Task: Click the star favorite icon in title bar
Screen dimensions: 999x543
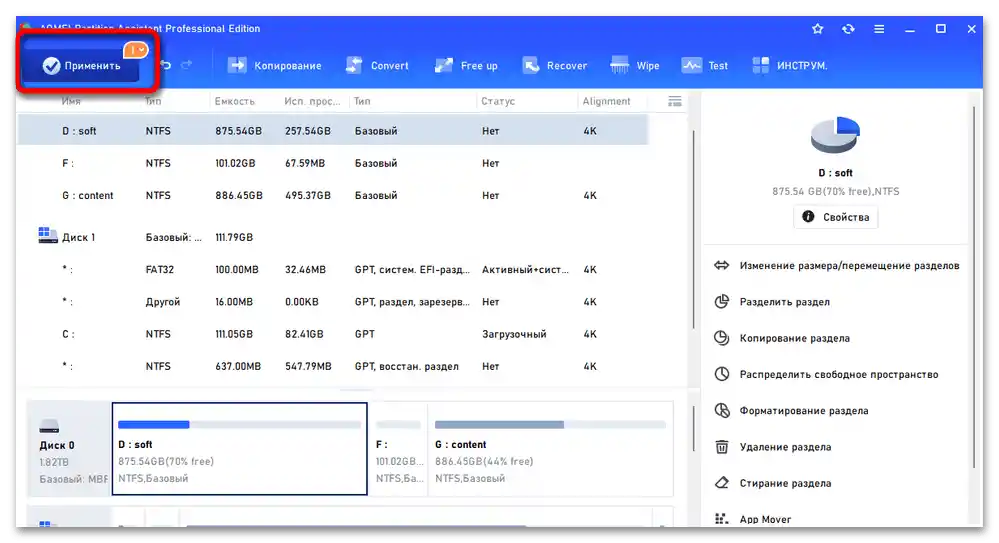Action: click(x=817, y=29)
